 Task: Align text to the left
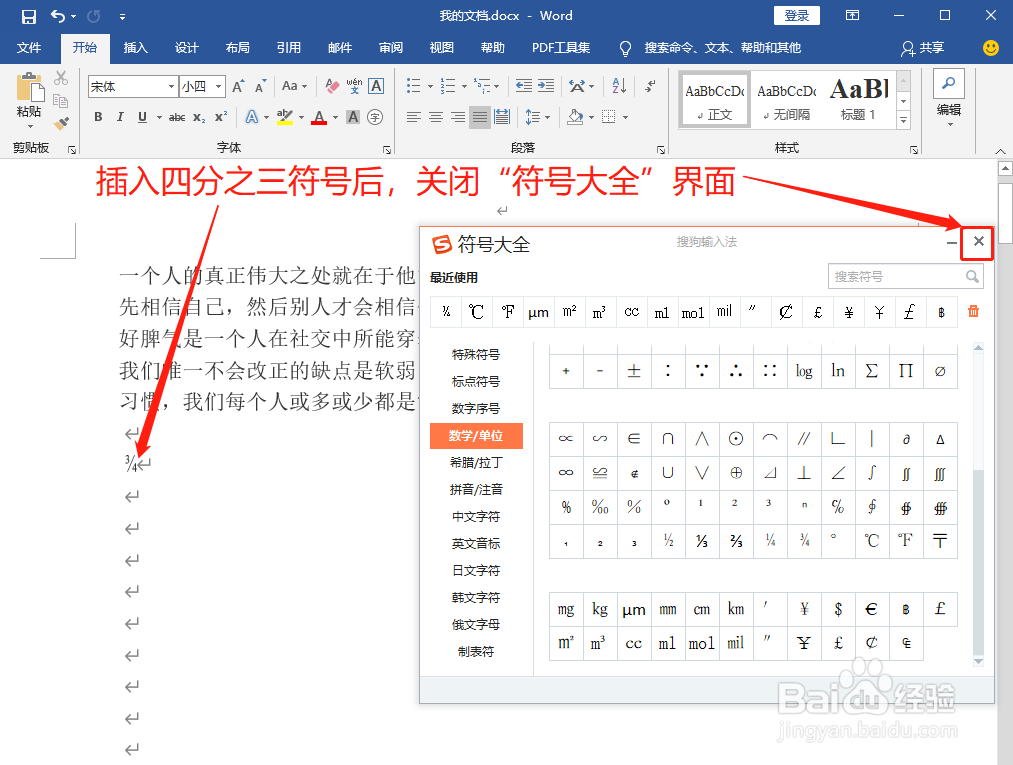coord(413,117)
